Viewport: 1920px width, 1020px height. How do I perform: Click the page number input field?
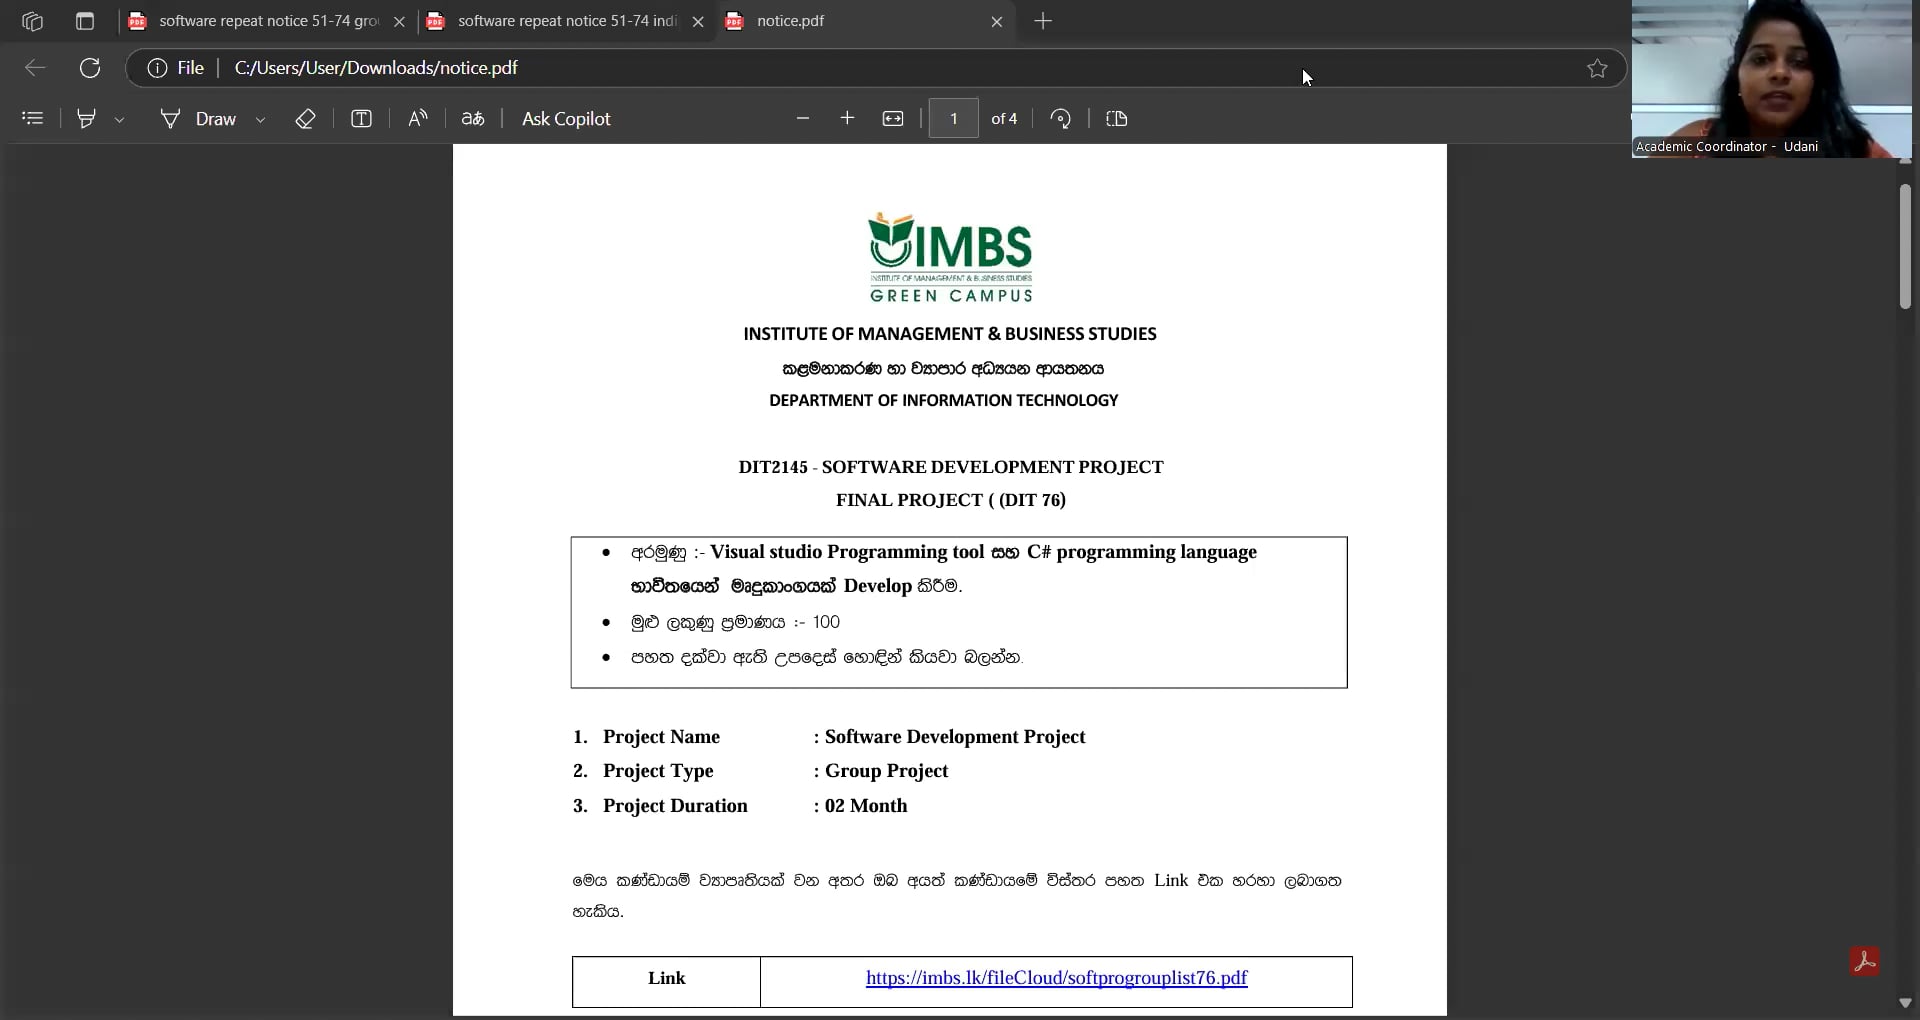coord(952,118)
